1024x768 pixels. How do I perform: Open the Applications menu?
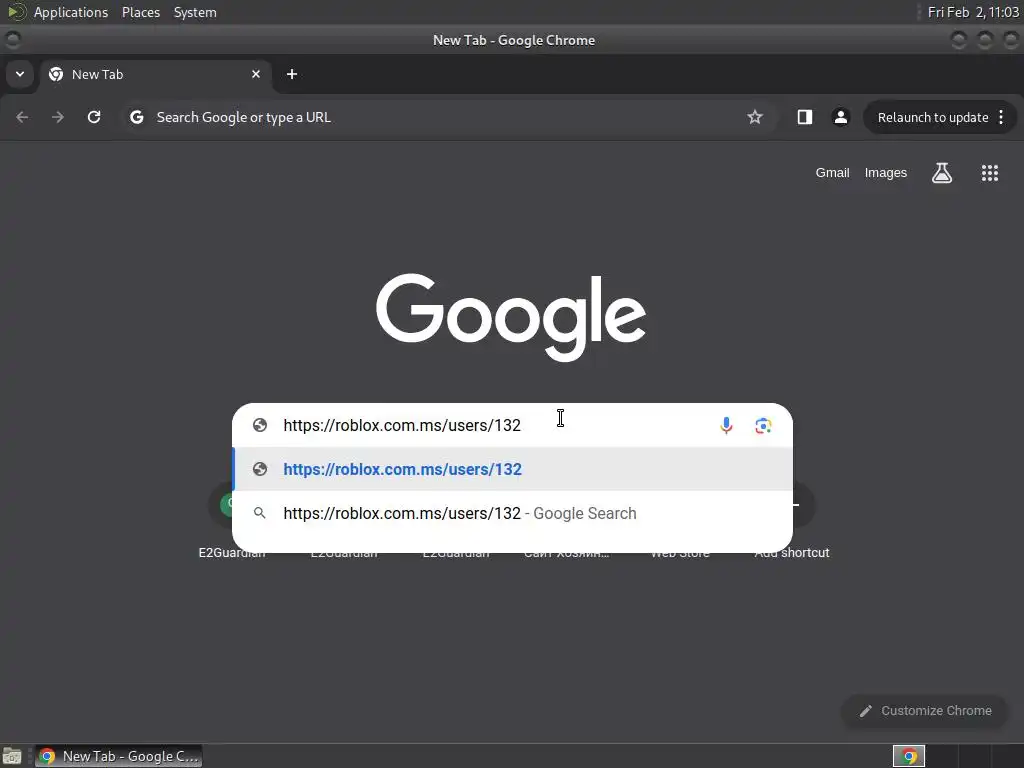coord(71,12)
